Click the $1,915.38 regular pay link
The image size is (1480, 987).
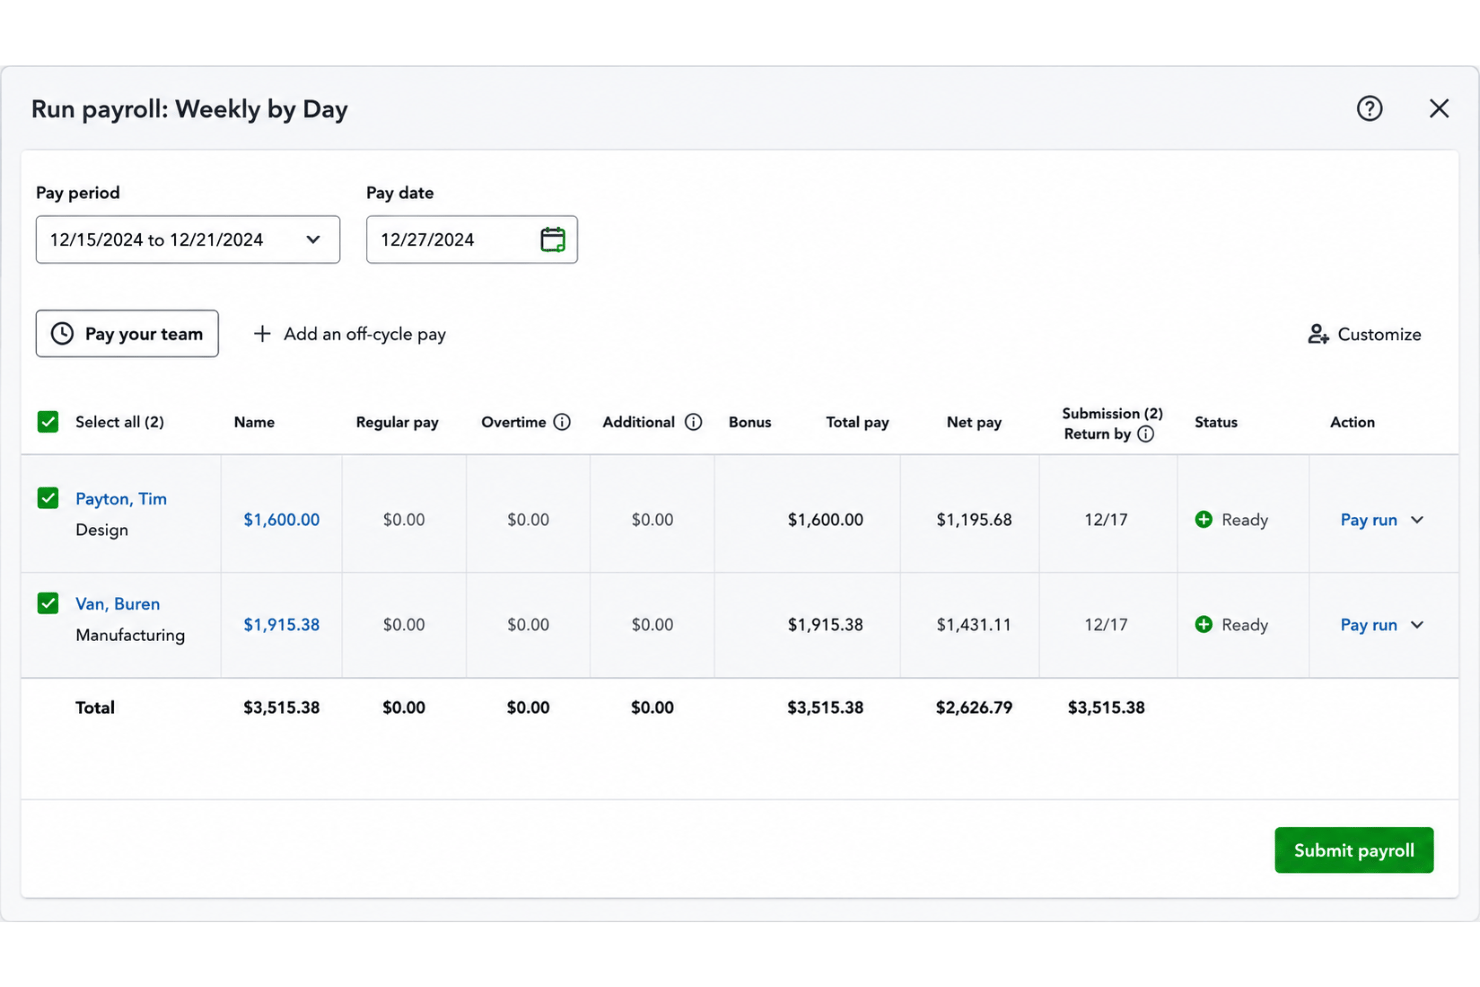click(282, 625)
